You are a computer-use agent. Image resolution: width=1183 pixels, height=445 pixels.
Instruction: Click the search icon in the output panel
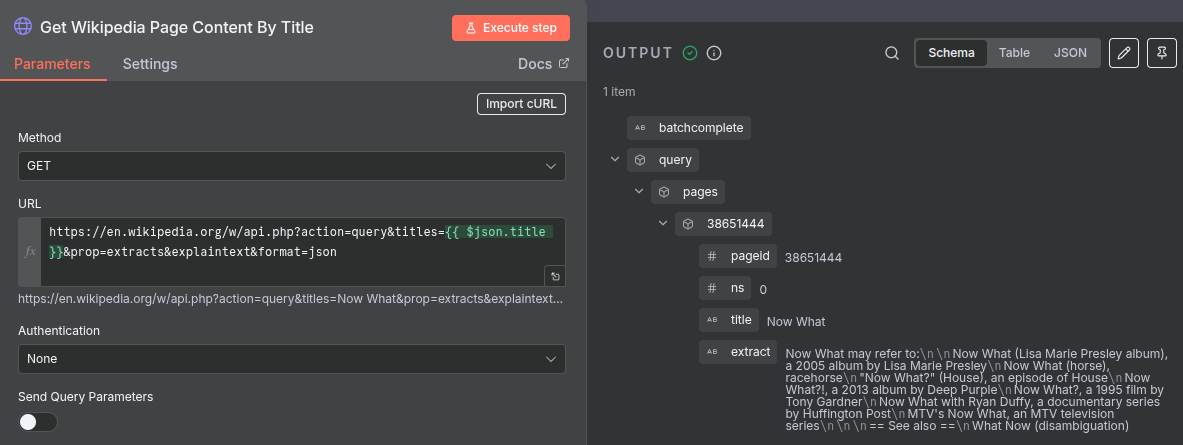pos(892,53)
